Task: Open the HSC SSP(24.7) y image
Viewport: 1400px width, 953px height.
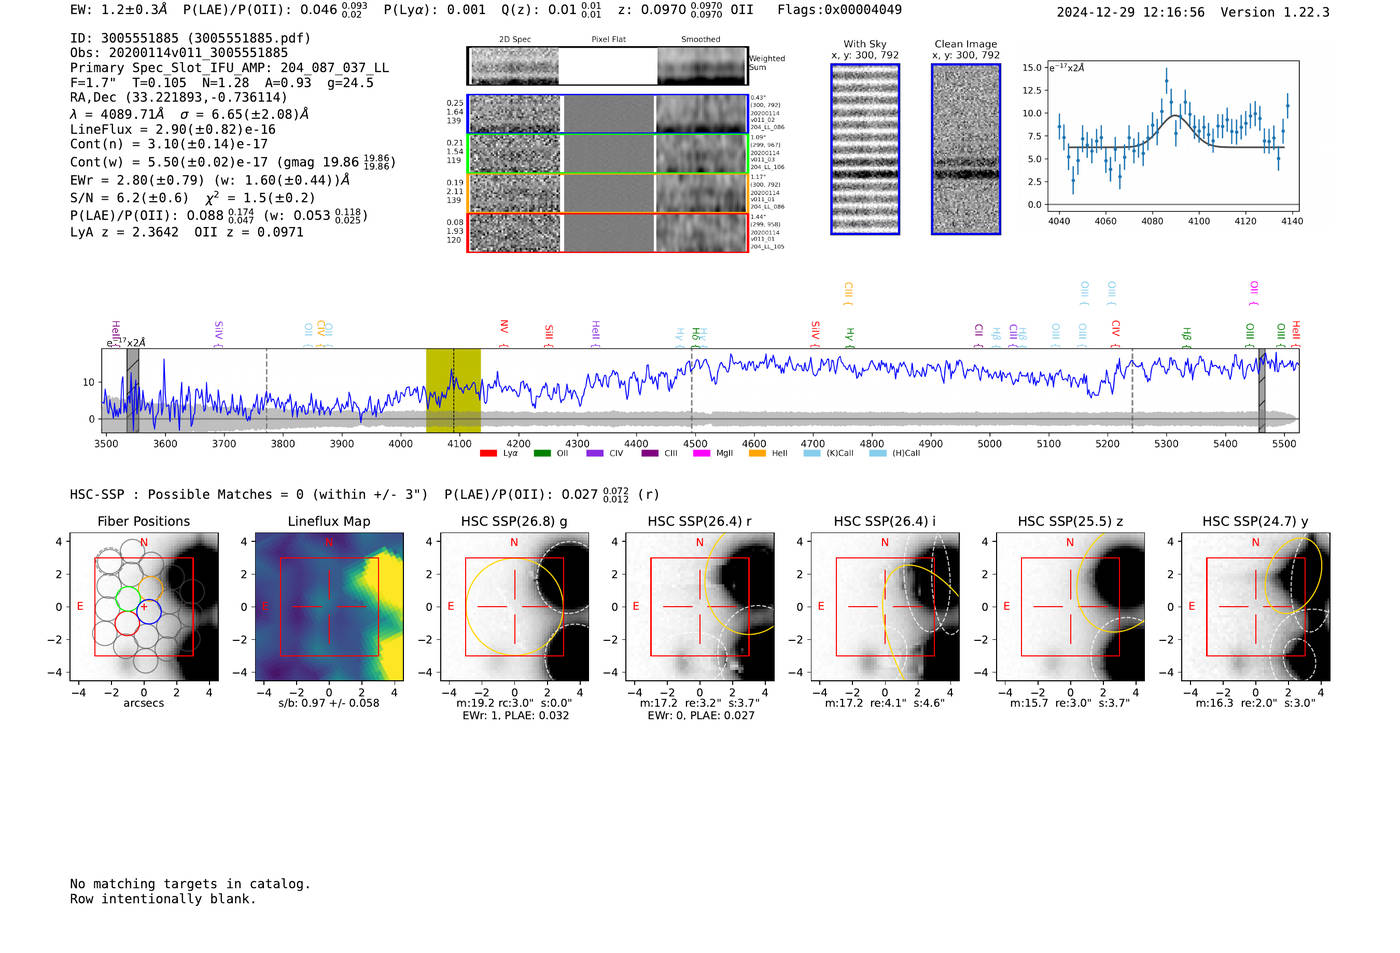Action: point(1256,606)
